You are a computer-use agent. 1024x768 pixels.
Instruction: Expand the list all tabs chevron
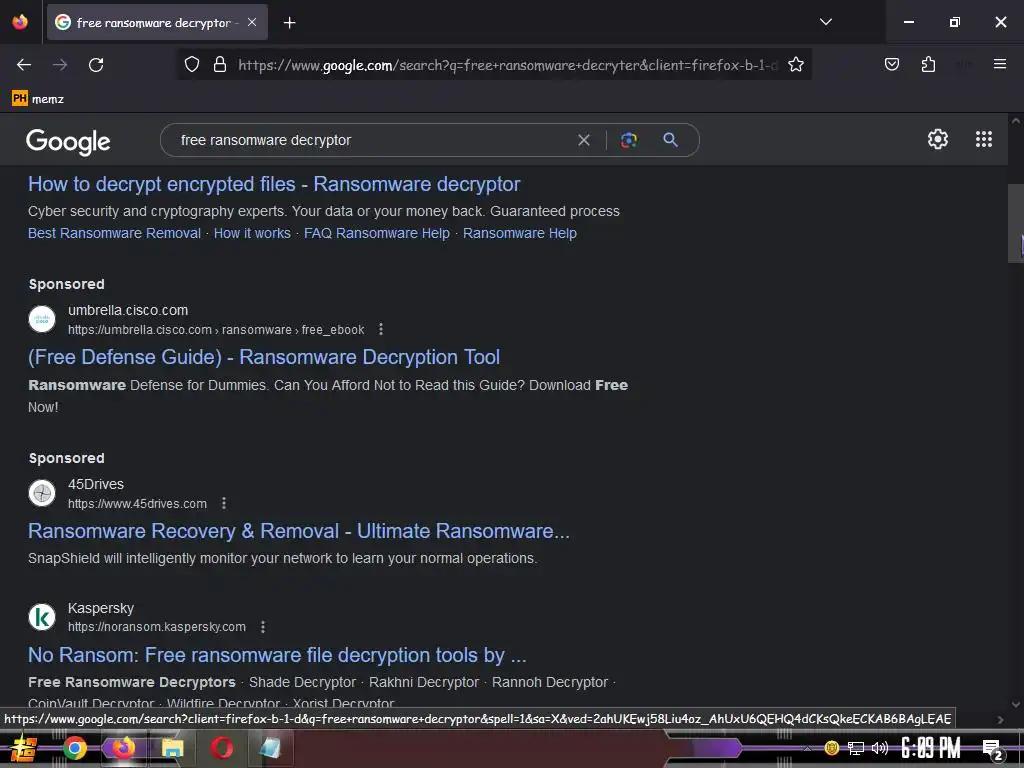tap(825, 22)
